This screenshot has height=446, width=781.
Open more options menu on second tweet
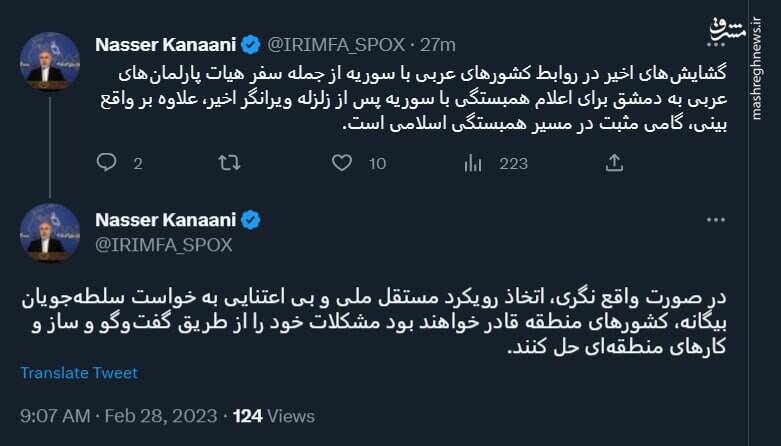click(x=715, y=220)
